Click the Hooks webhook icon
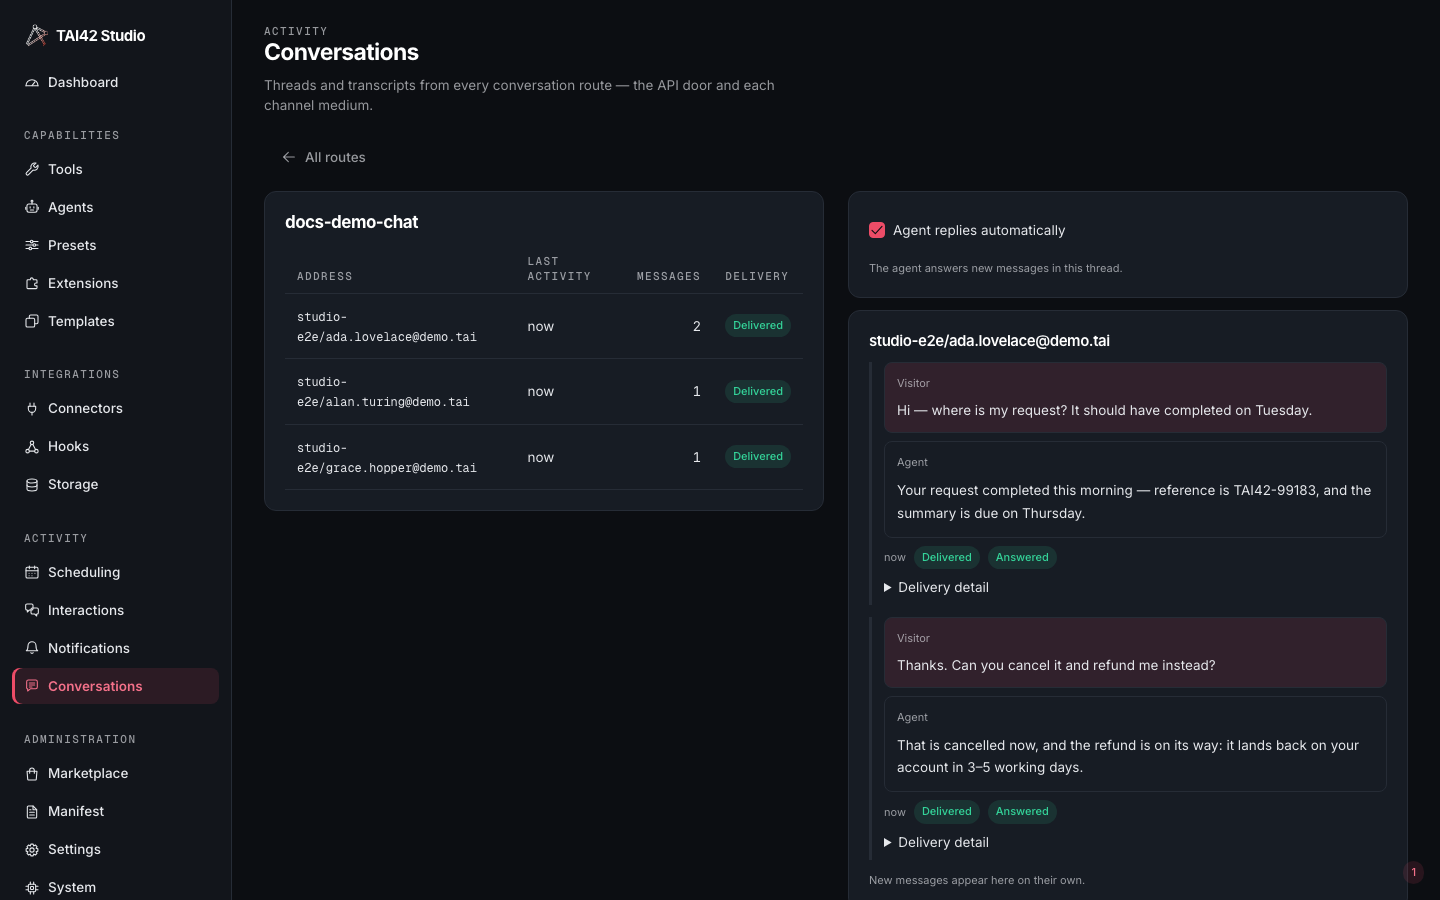The height and width of the screenshot is (900, 1440). point(32,447)
